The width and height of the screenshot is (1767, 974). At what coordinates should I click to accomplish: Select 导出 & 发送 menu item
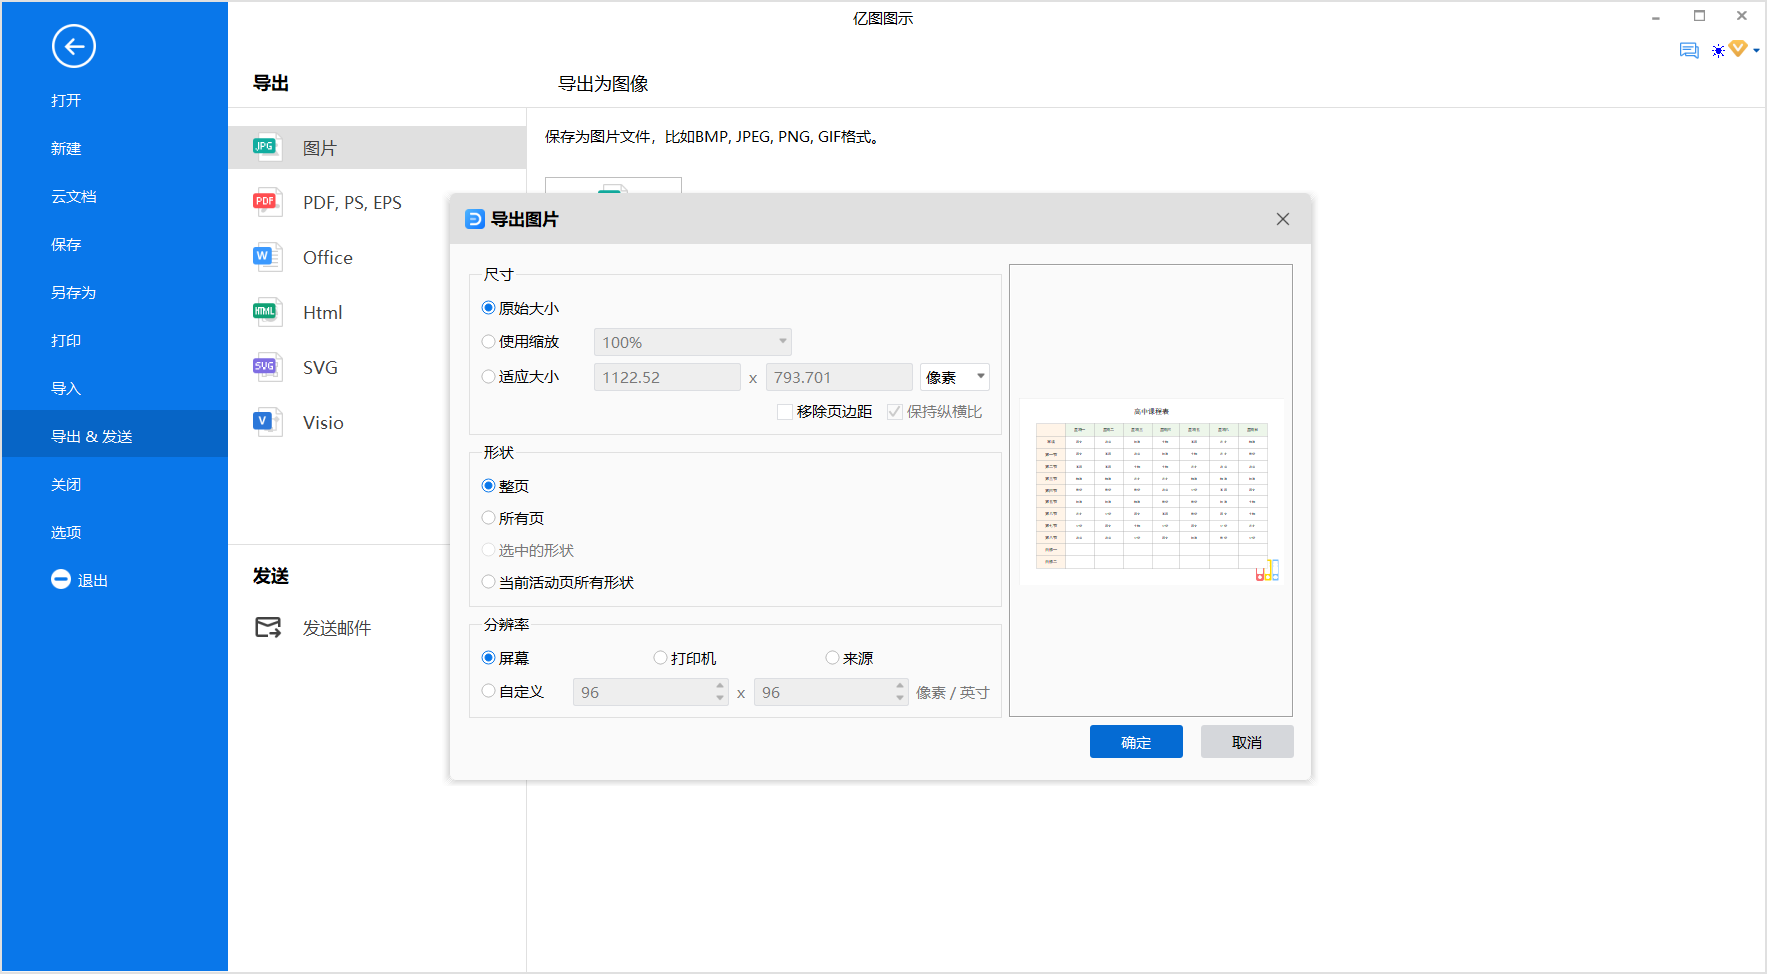[x=115, y=436]
